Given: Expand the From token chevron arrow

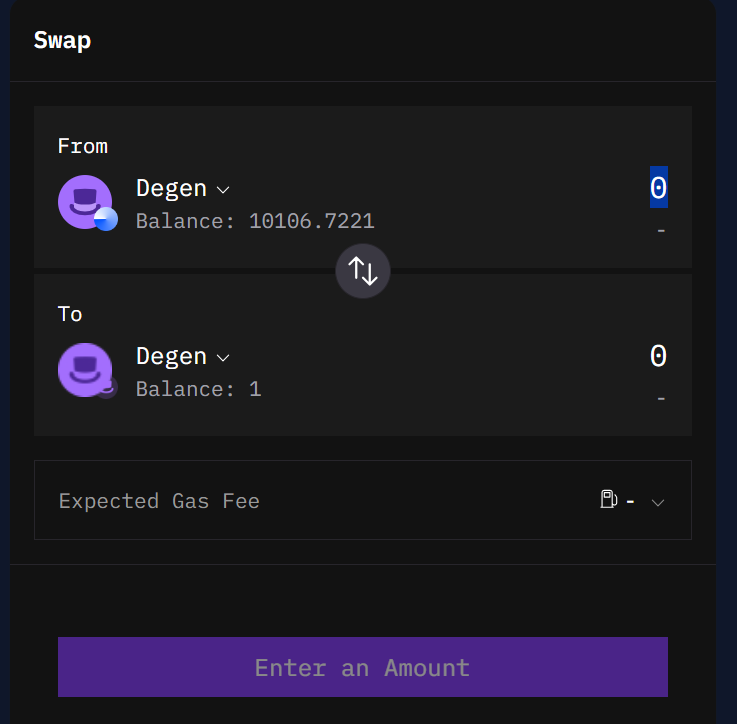Looking at the screenshot, I should point(223,190).
